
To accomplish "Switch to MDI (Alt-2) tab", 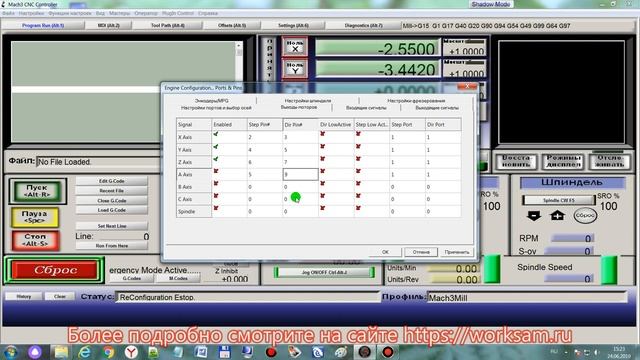I will 109,25.
